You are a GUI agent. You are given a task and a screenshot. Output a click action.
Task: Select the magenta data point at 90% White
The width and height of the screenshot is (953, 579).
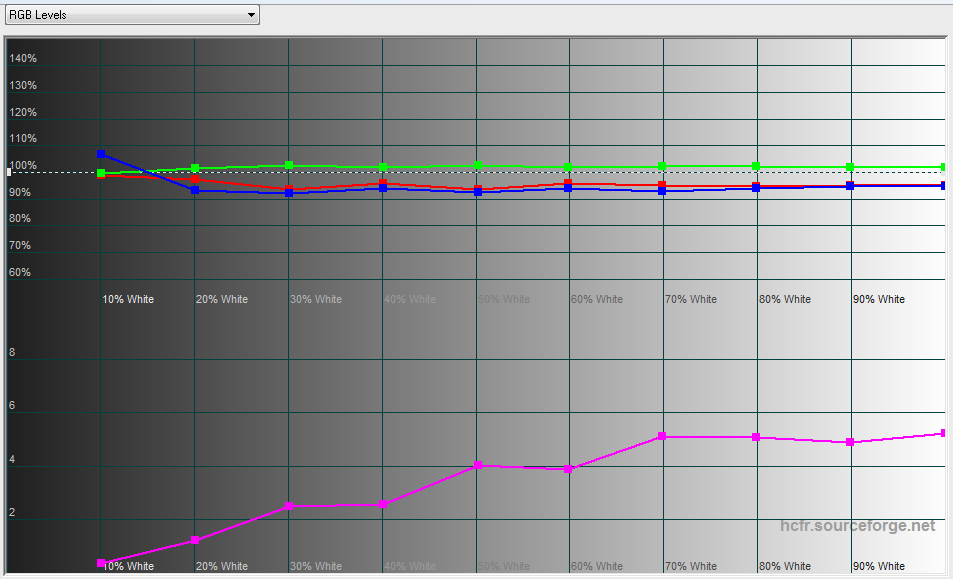(850, 442)
